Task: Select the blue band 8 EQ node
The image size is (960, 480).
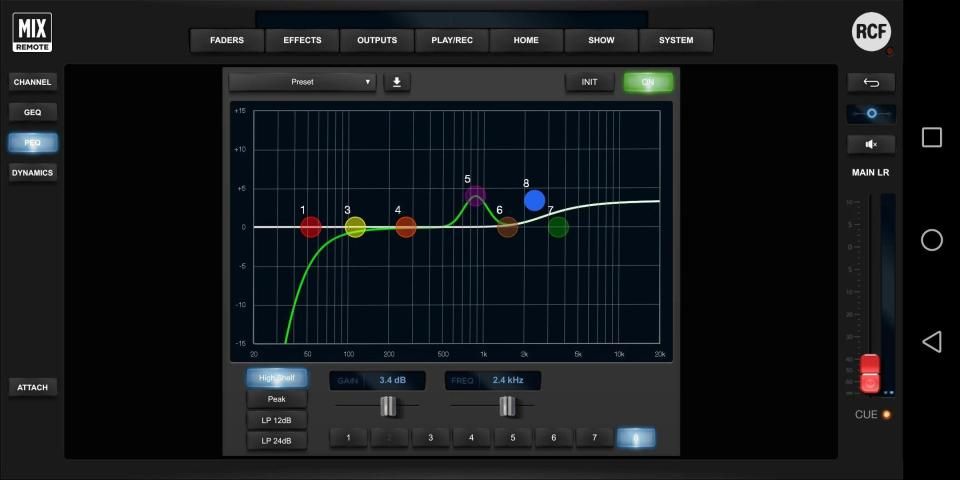Action: pos(534,201)
